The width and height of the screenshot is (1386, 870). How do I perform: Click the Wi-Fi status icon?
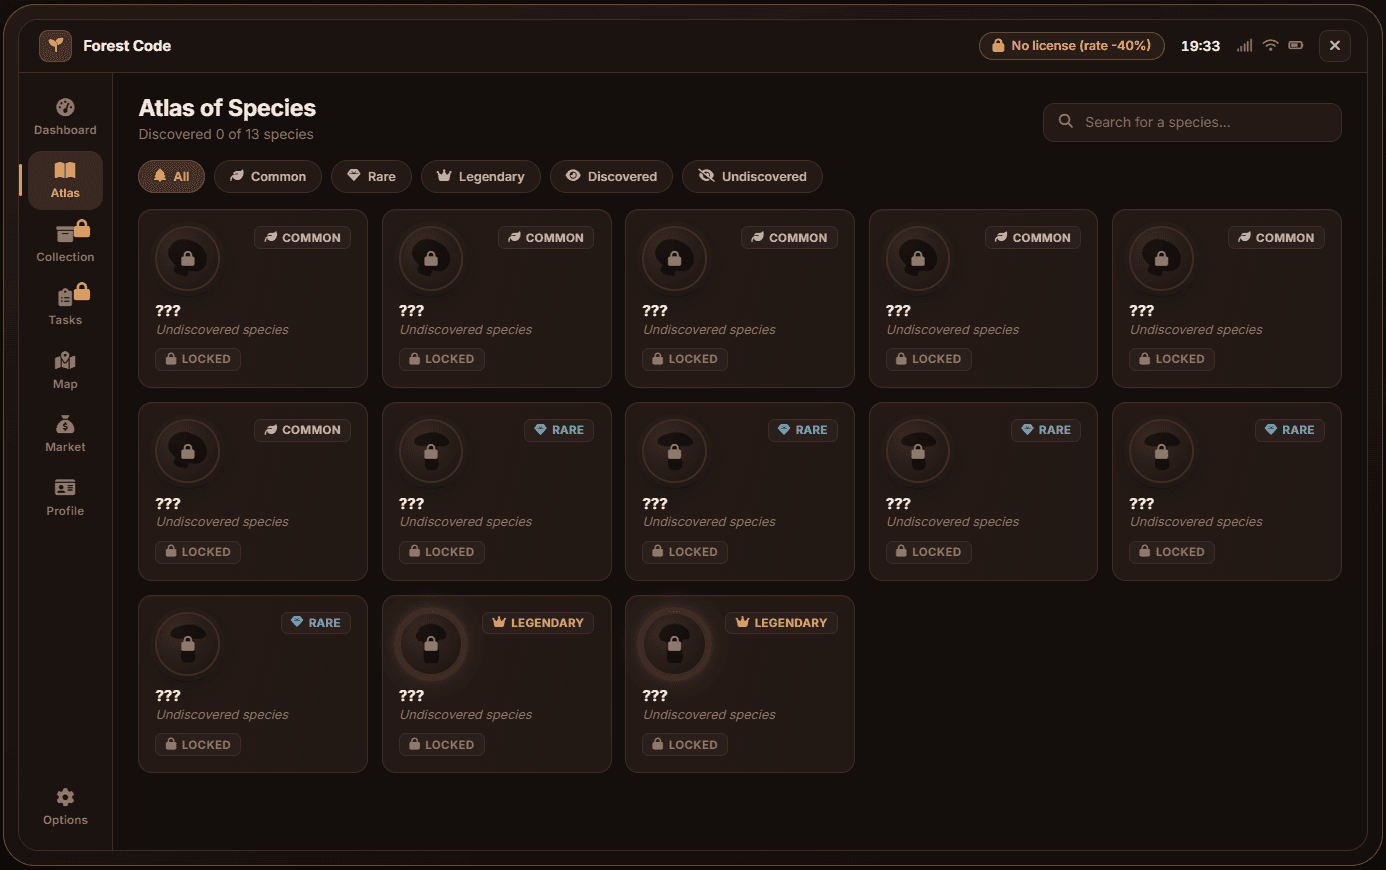[1270, 46]
